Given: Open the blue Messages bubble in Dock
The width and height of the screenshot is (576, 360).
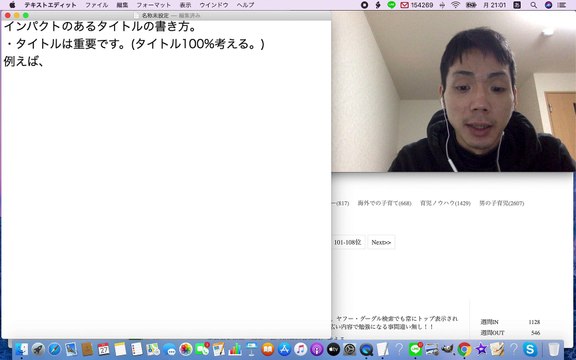Looking at the screenshot, I should click(x=169, y=349).
